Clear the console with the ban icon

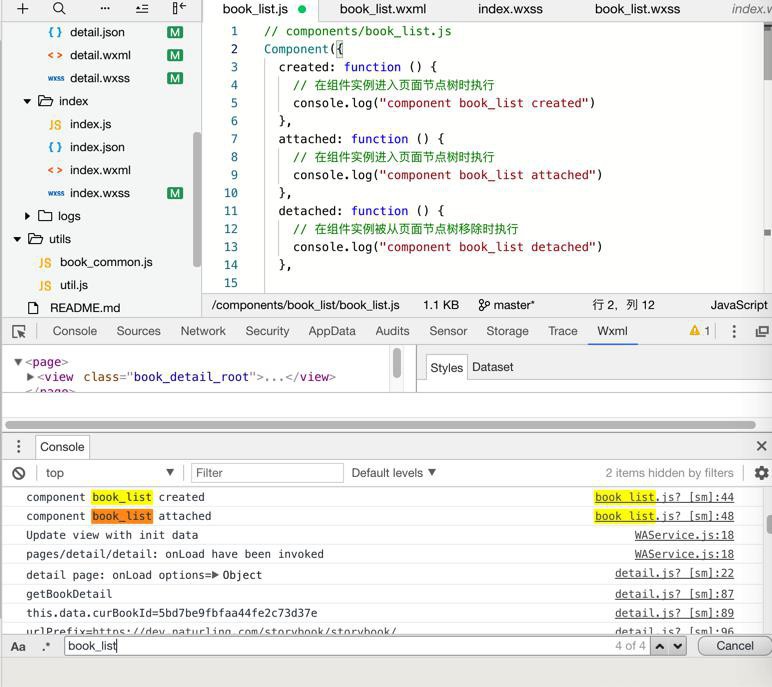coord(19,473)
